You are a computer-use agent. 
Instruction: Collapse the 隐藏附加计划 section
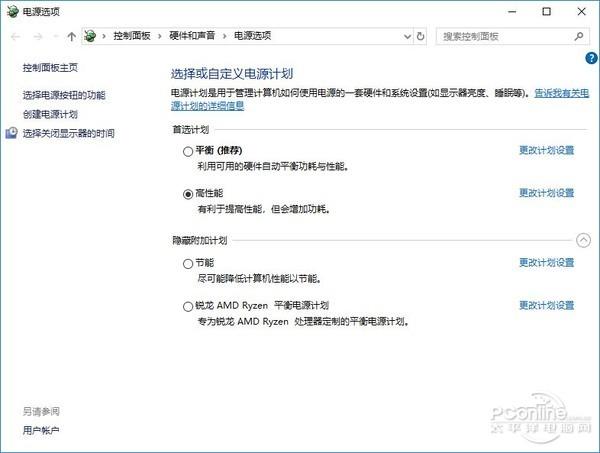(583, 240)
